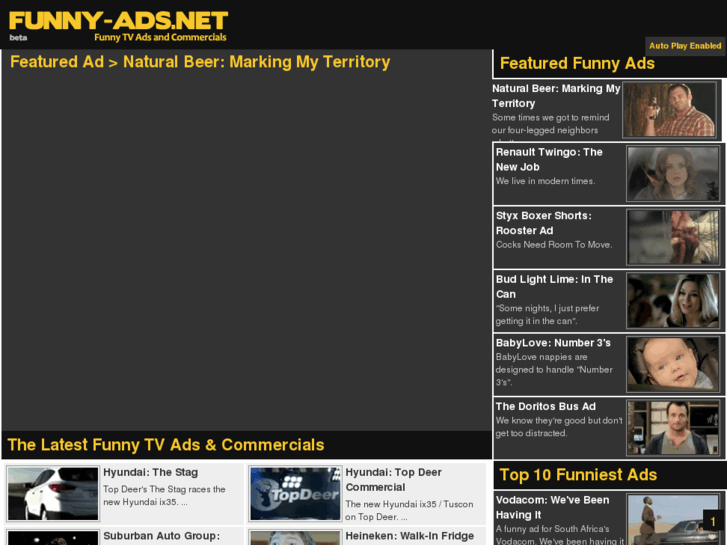Viewport: 727px width, 545px height.
Task: Click 'Cocks Need Room To Move.' description
Action: tap(554, 244)
